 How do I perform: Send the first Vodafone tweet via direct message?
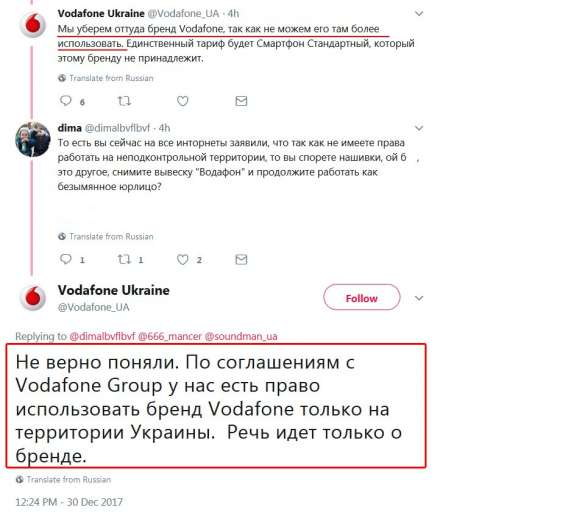pos(241,101)
